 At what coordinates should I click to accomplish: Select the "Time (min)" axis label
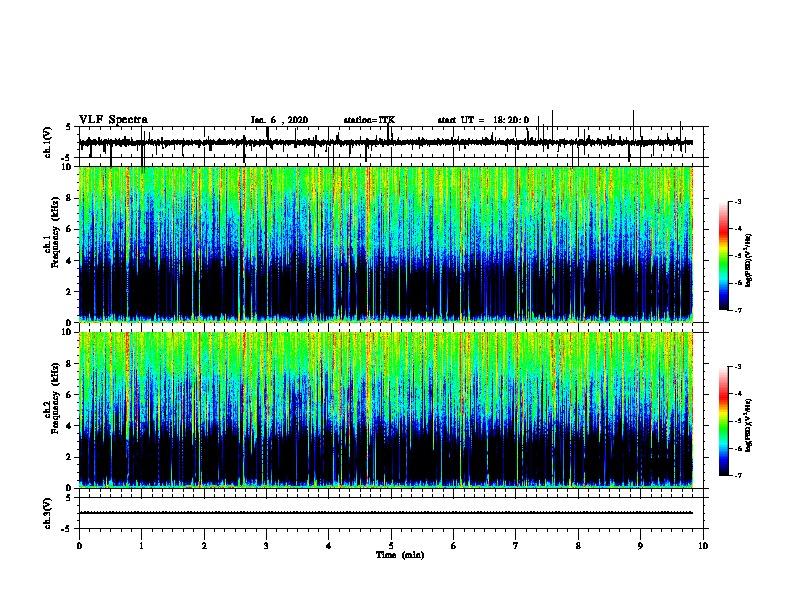pyautogui.click(x=400, y=555)
